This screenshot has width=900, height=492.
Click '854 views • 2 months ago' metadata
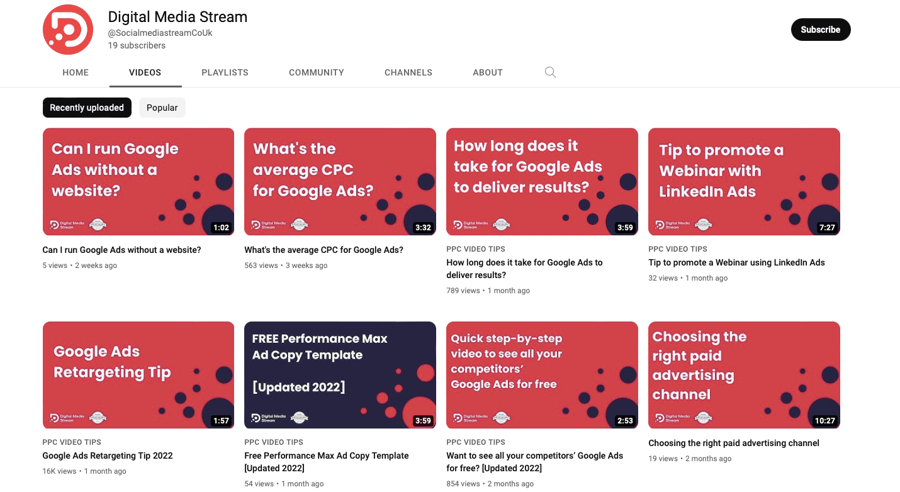[490, 483]
